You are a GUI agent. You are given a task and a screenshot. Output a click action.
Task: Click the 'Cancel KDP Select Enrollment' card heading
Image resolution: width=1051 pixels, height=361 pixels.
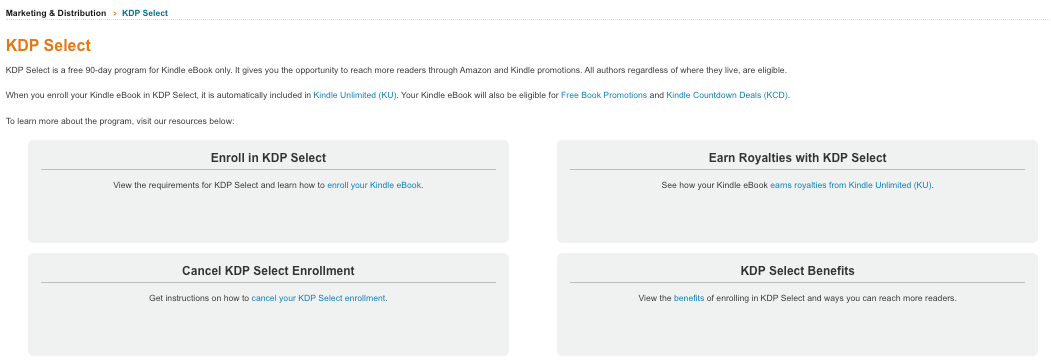tap(268, 271)
